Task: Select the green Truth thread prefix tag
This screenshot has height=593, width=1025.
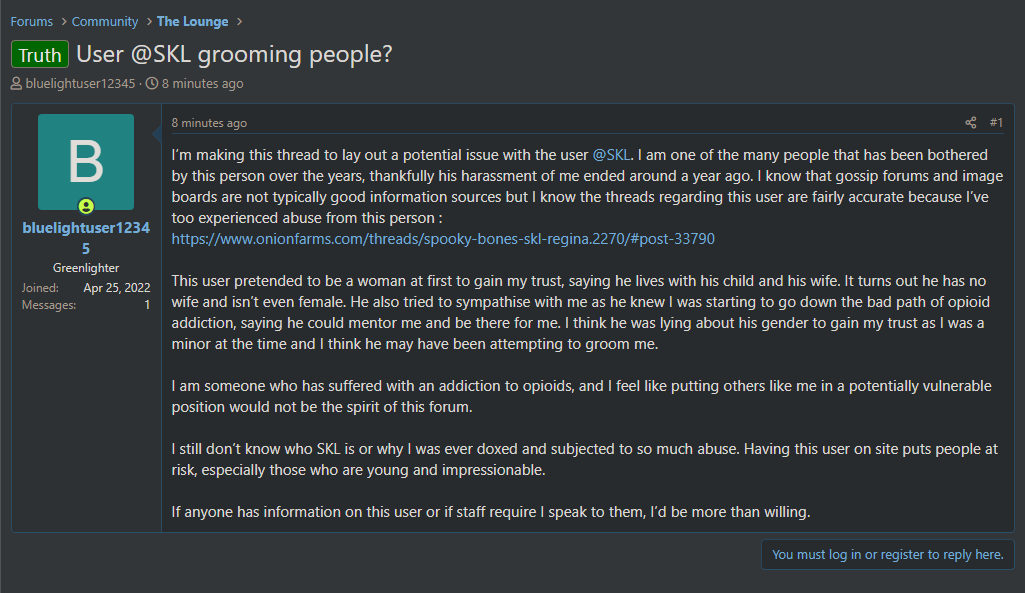Action: pyautogui.click(x=40, y=55)
